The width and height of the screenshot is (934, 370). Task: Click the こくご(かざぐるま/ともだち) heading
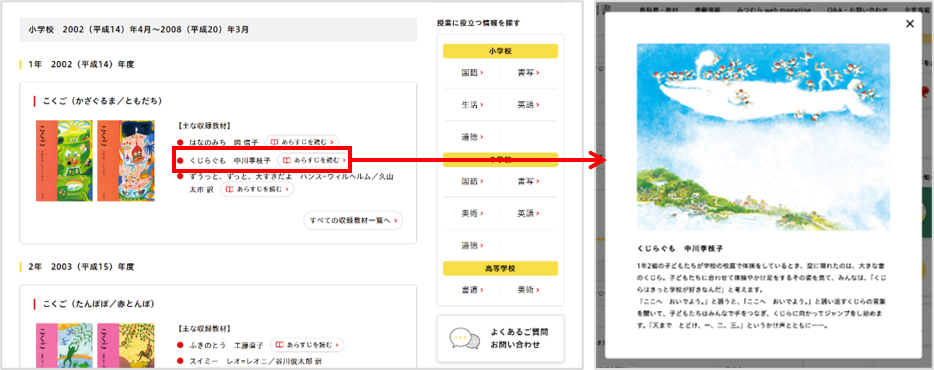tap(102, 101)
